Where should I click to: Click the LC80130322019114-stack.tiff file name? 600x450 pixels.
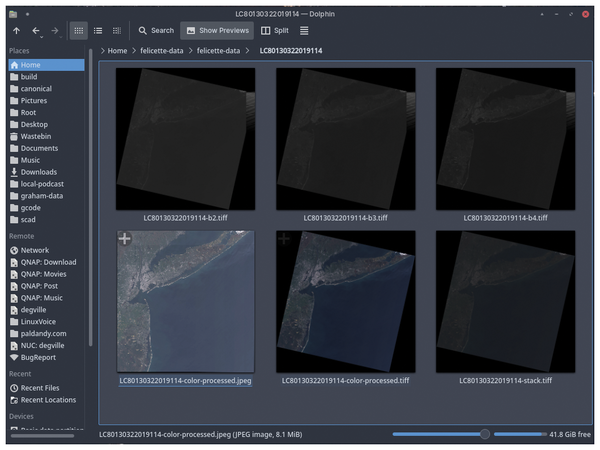point(505,381)
